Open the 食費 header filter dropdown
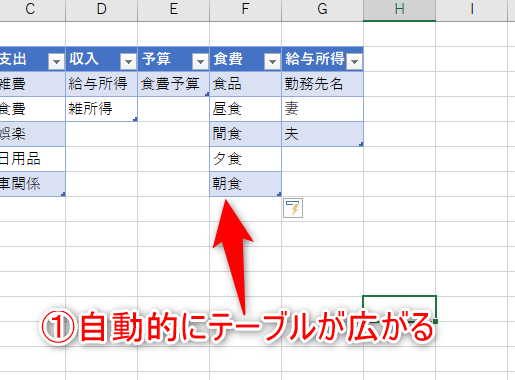The image size is (515, 380). click(272, 61)
